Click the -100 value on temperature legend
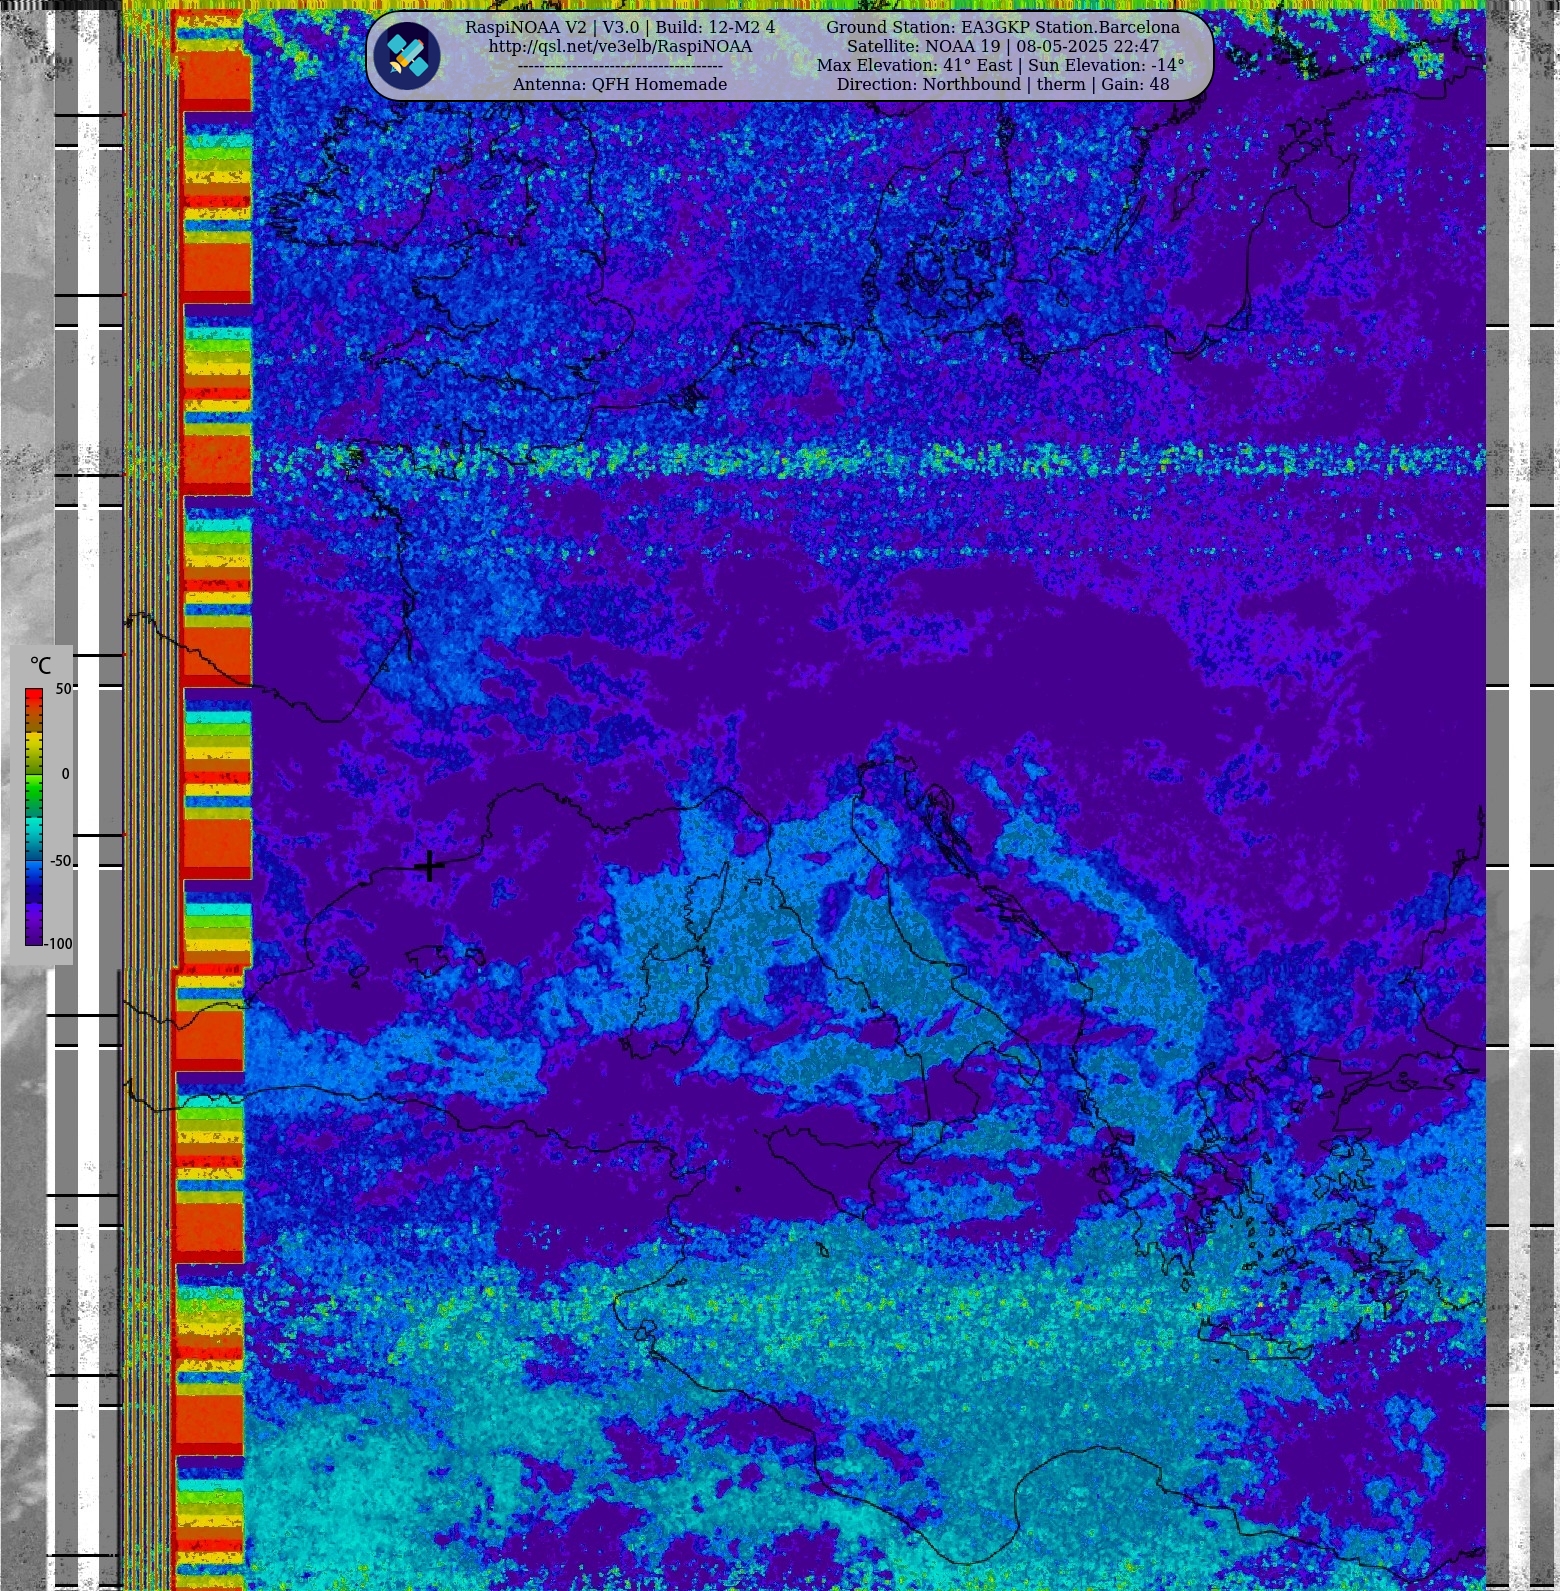 point(59,944)
